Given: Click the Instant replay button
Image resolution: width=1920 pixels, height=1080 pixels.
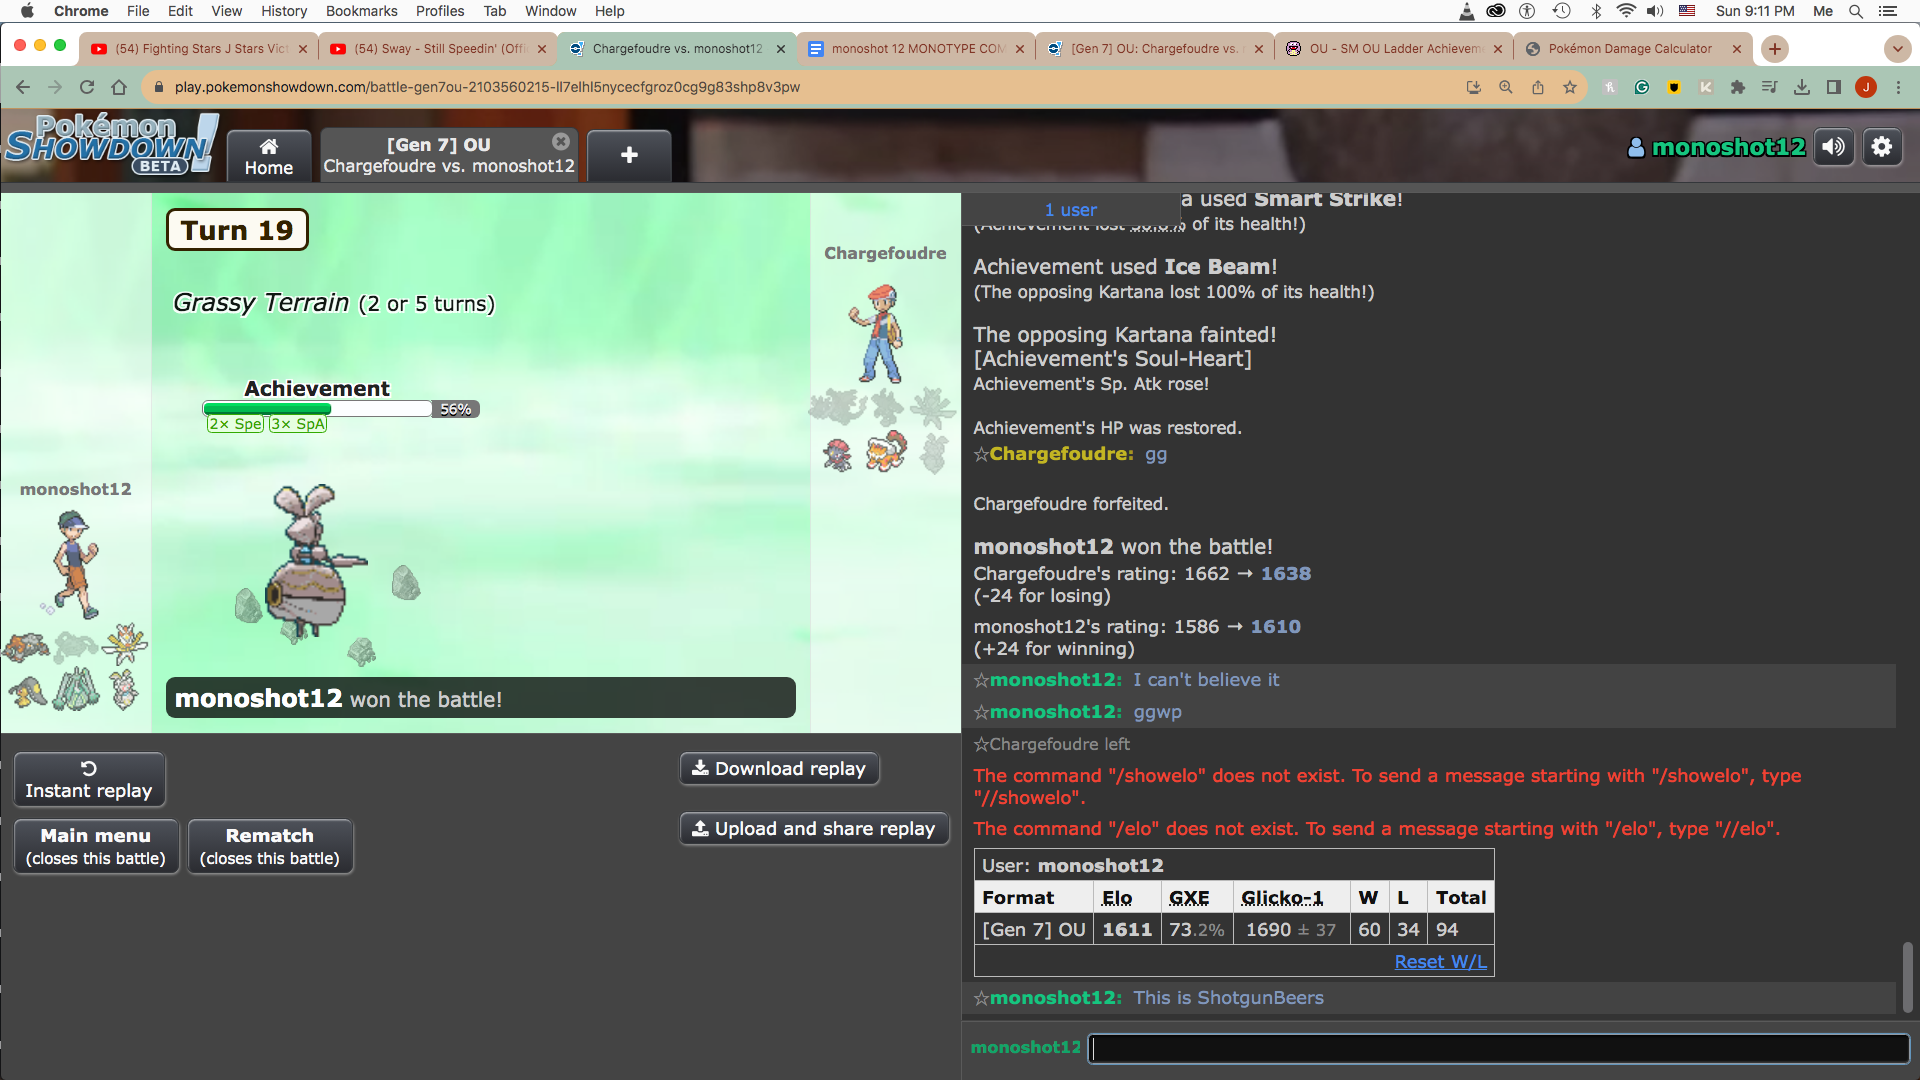Looking at the screenshot, I should click(89, 780).
